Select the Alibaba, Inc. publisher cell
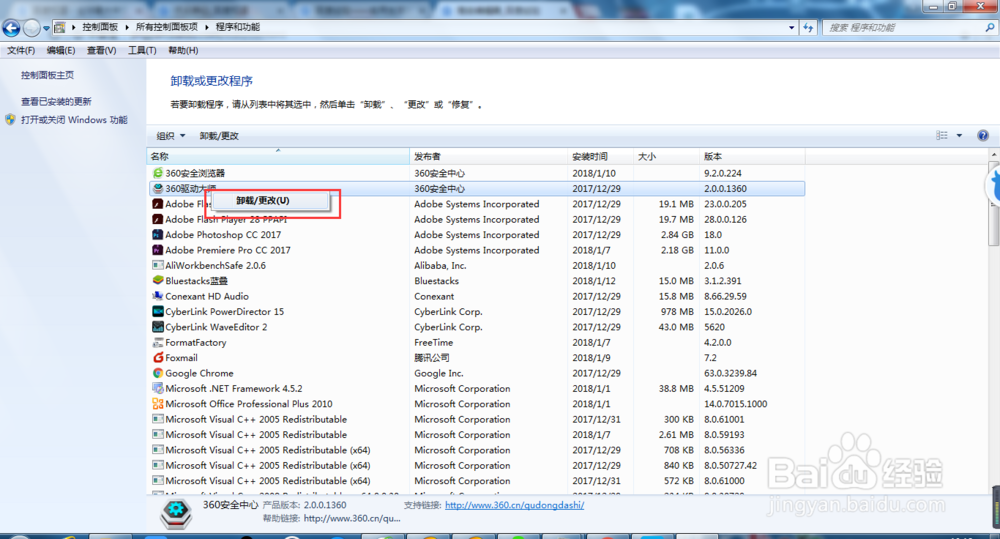The image size is (1000, 539). [440, 265]
